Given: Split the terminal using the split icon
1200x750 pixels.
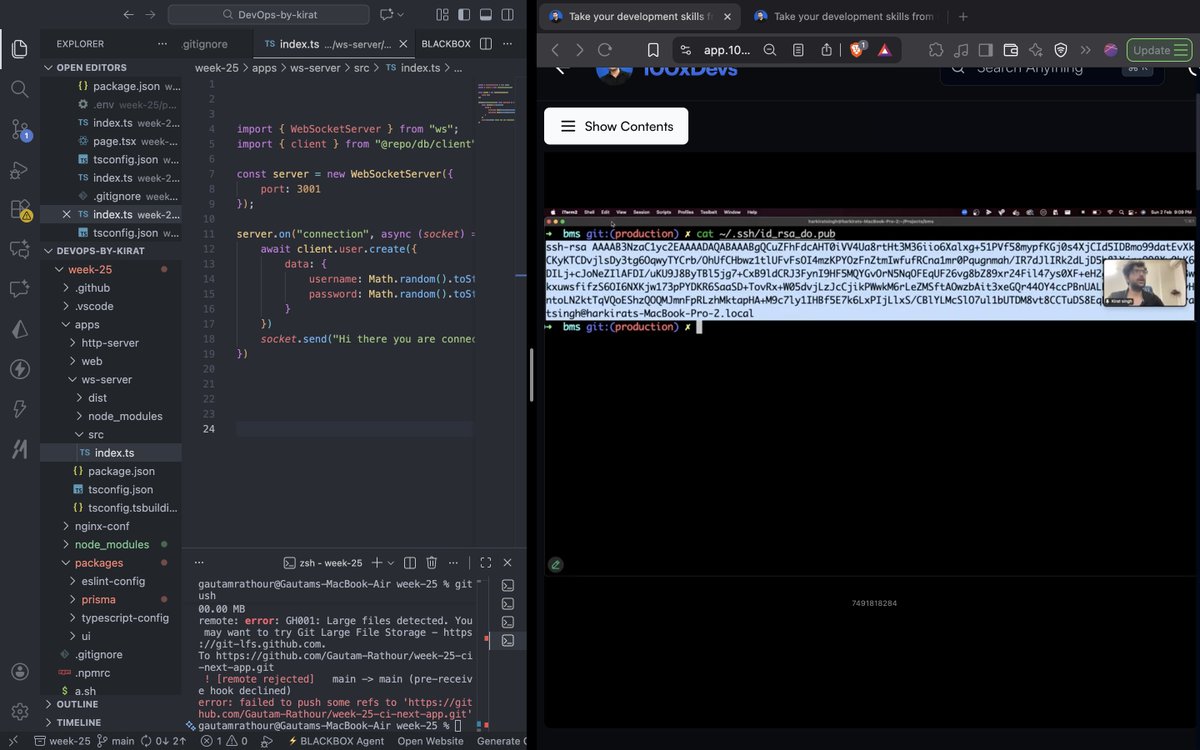Looking at the screenshot, I should point(410,562).
